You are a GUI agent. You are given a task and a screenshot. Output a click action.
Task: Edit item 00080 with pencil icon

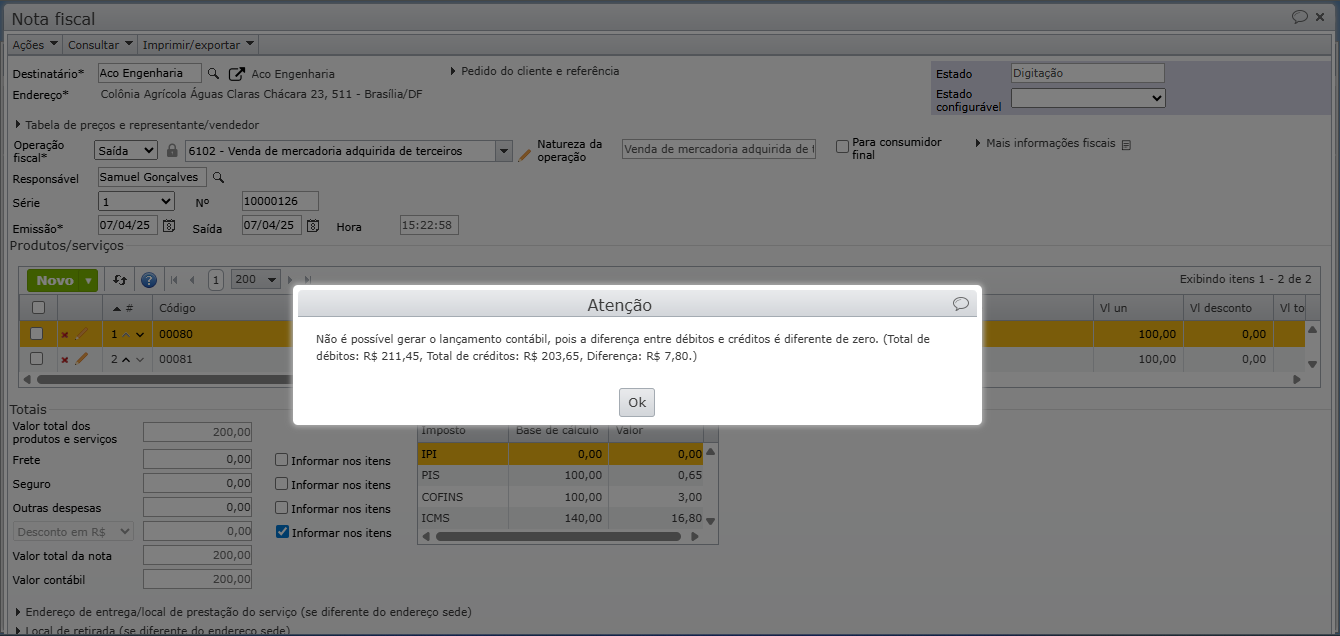point(82,333)
